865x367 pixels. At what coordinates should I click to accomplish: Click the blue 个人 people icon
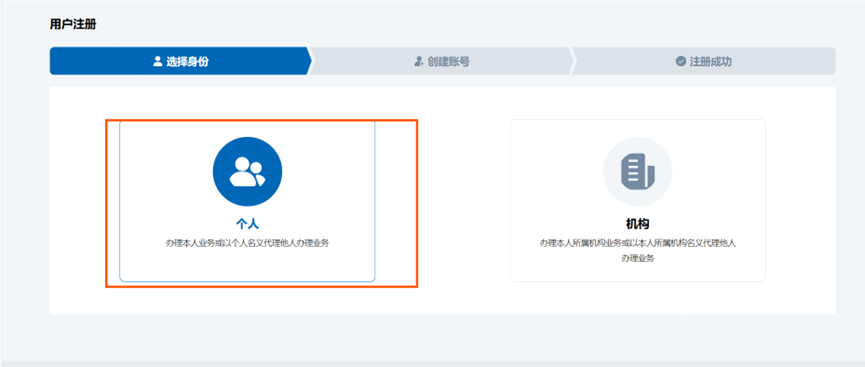click(x=247, y=171)
